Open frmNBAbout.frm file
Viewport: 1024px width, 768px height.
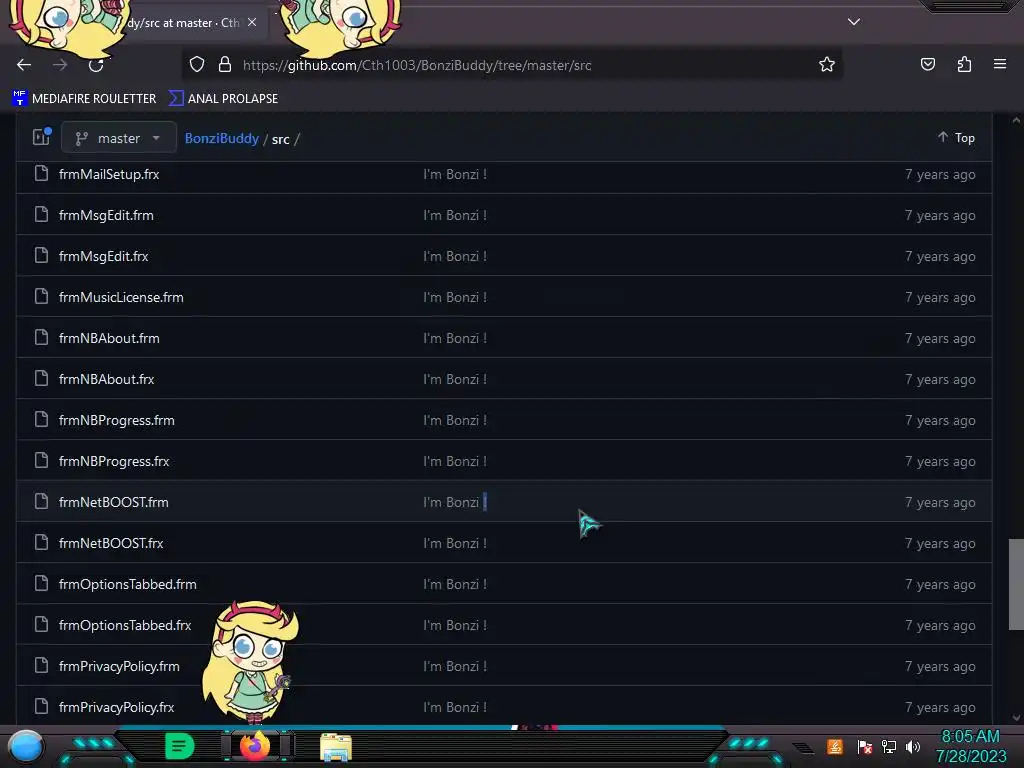coord(109,338)
